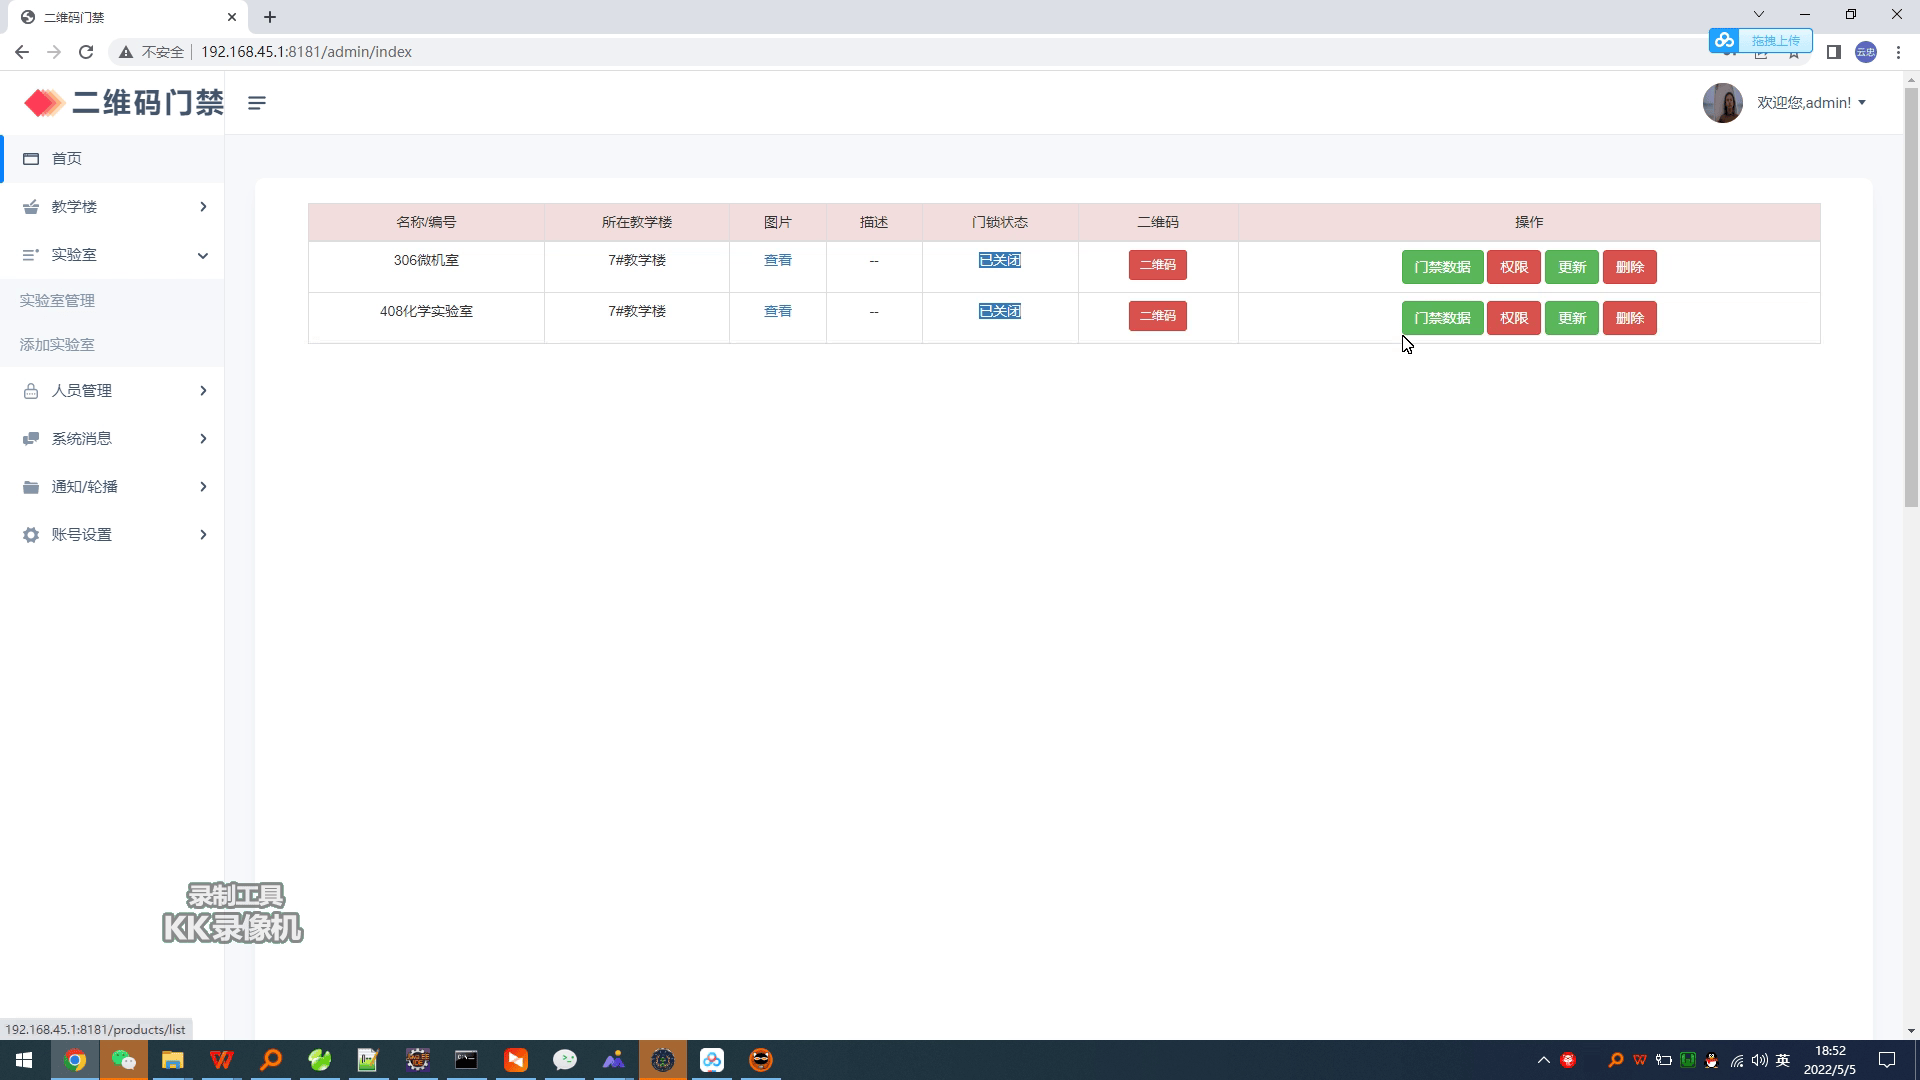The width and height of the screenshot is (1920, 1080).
Task: Show 二维码 for 306微机室
Action: [1157, 265]
